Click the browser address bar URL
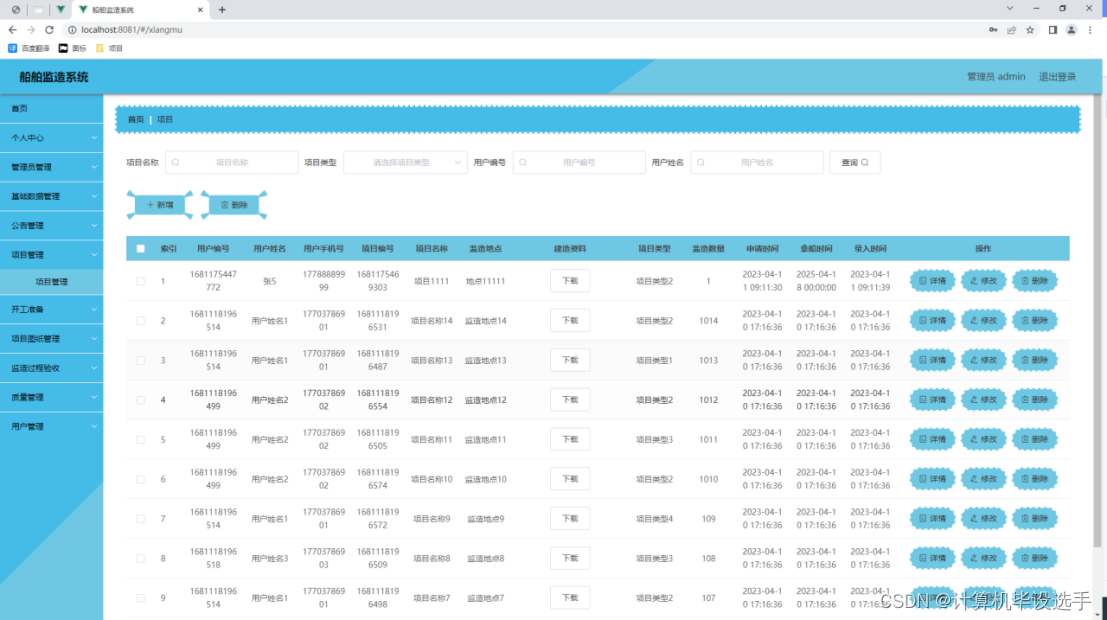1107x620 pixels. tap(131, 30)
